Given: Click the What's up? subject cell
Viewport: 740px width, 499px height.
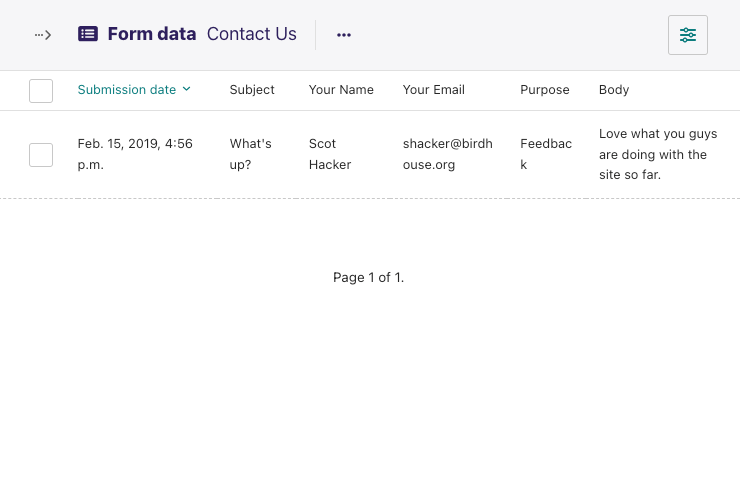Looking at the screenshot, I should [251, 154].
